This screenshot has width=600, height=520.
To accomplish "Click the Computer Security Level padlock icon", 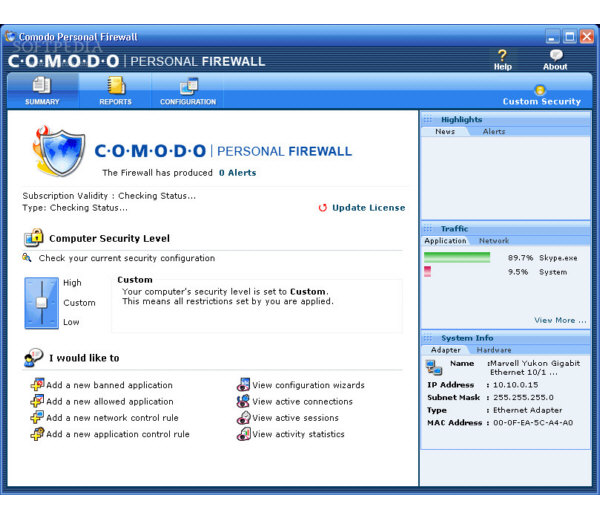I will coord(34,237).
